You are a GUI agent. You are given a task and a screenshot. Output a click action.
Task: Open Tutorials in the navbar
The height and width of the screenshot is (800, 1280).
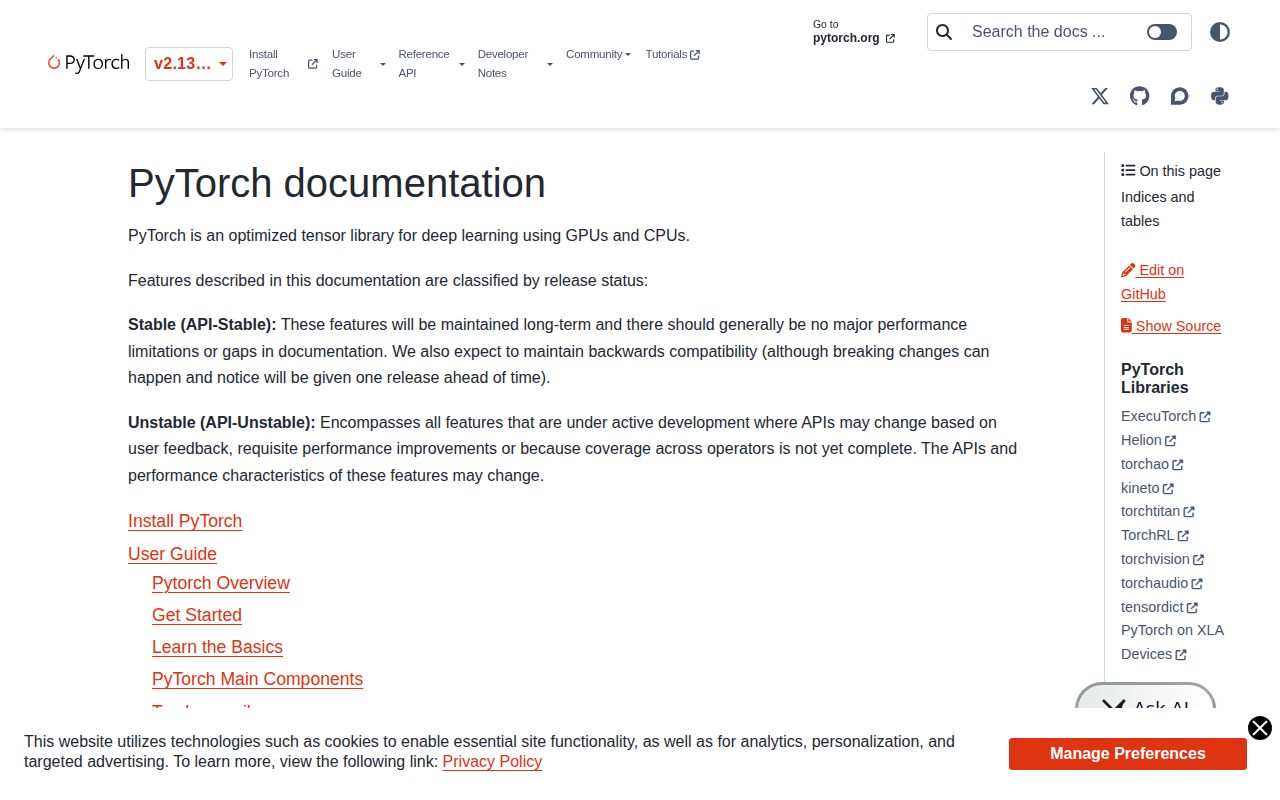point(673,54)
